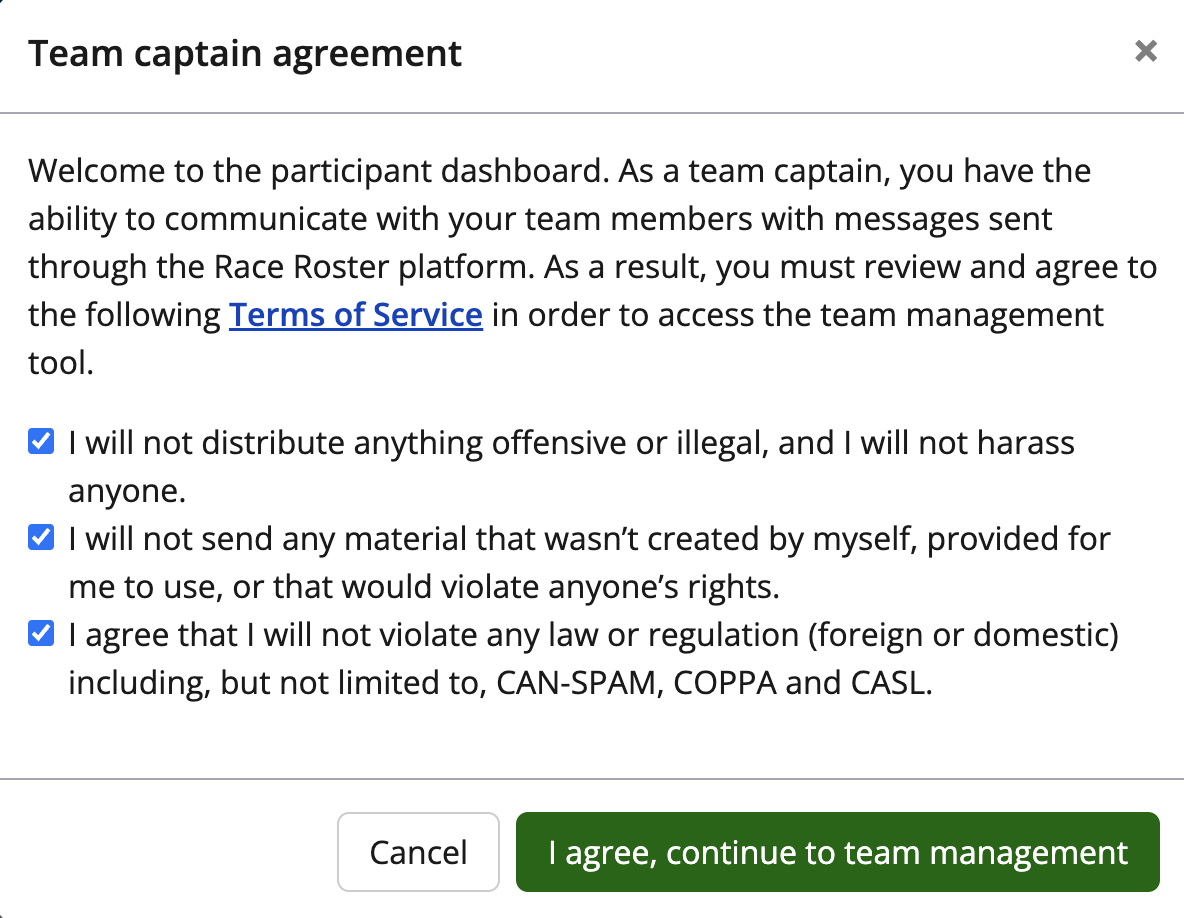Open the Terms of Service link
This screenshot has width=1184, height=918.
[356, 315]
